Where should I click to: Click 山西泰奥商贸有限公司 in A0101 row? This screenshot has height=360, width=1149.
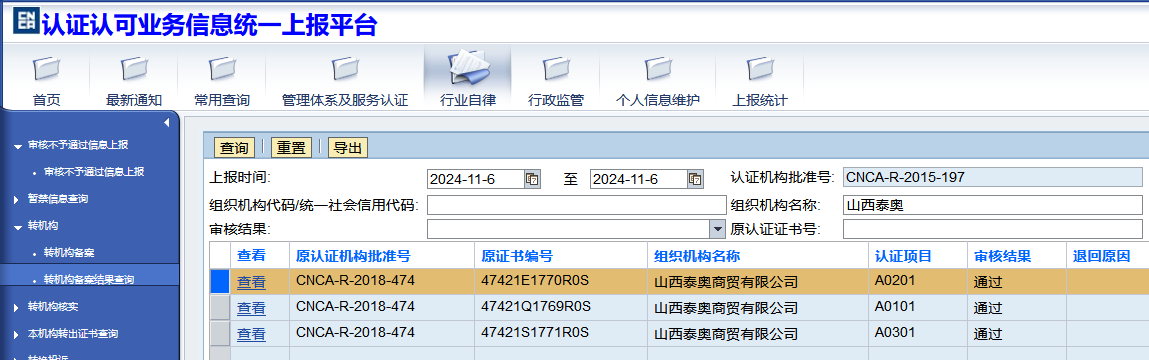(x=725, y=308)
